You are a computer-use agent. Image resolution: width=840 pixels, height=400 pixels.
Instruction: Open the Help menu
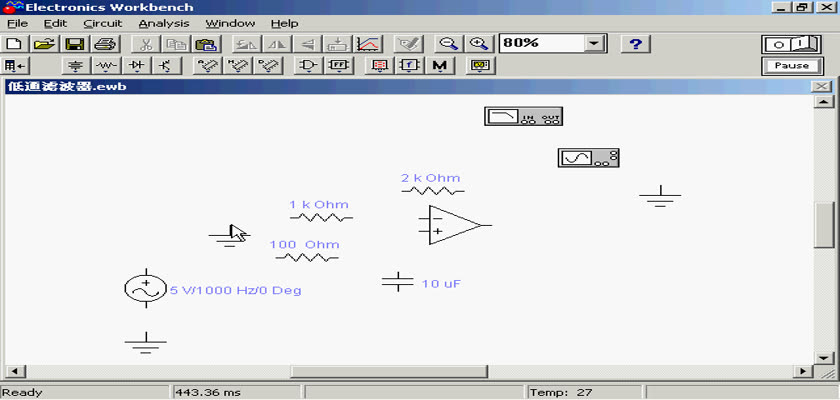pyautogui.click(x=284, y=24)
